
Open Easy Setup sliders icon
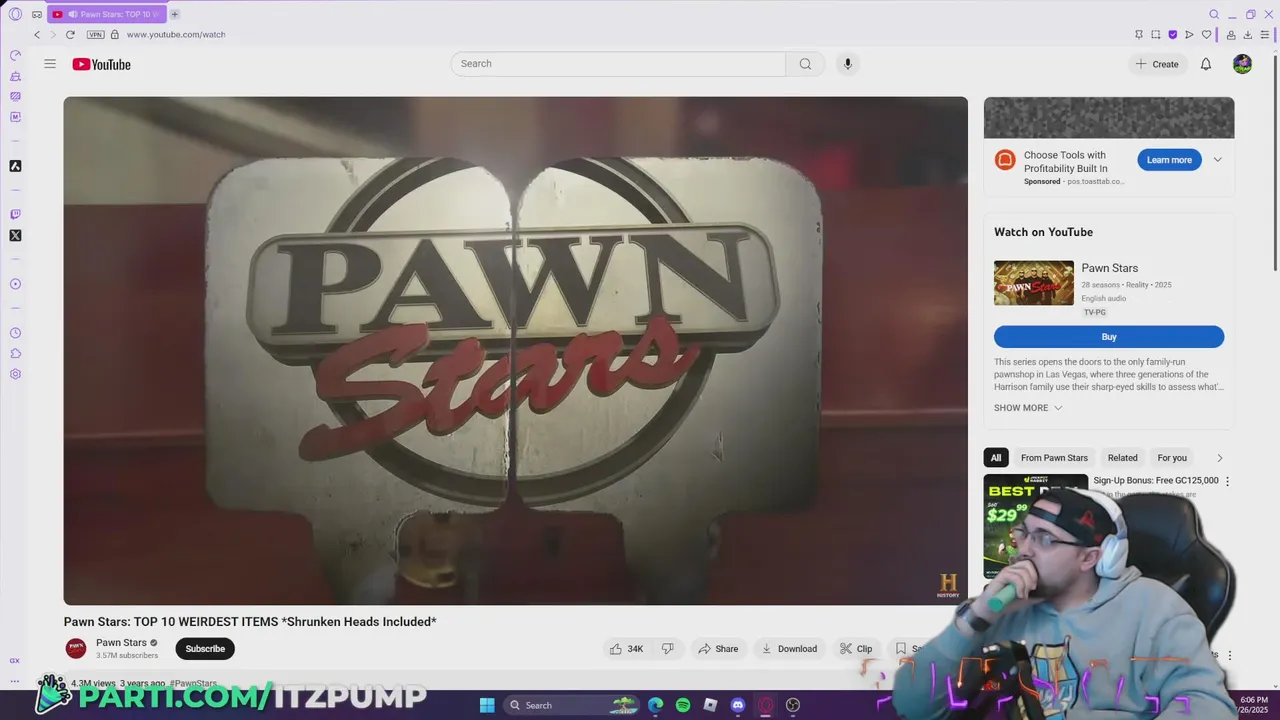(1264, 34)
